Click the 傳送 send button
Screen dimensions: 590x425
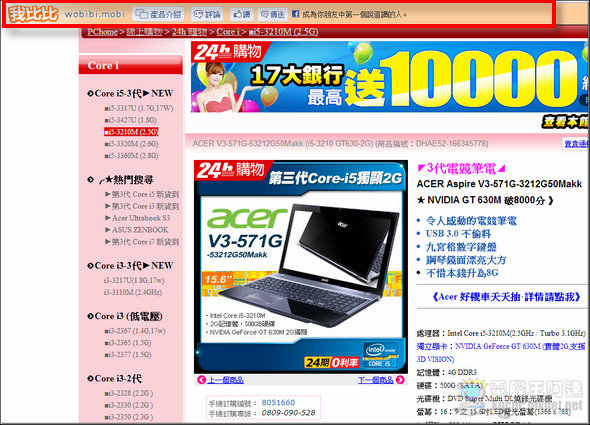click(273, 14)
